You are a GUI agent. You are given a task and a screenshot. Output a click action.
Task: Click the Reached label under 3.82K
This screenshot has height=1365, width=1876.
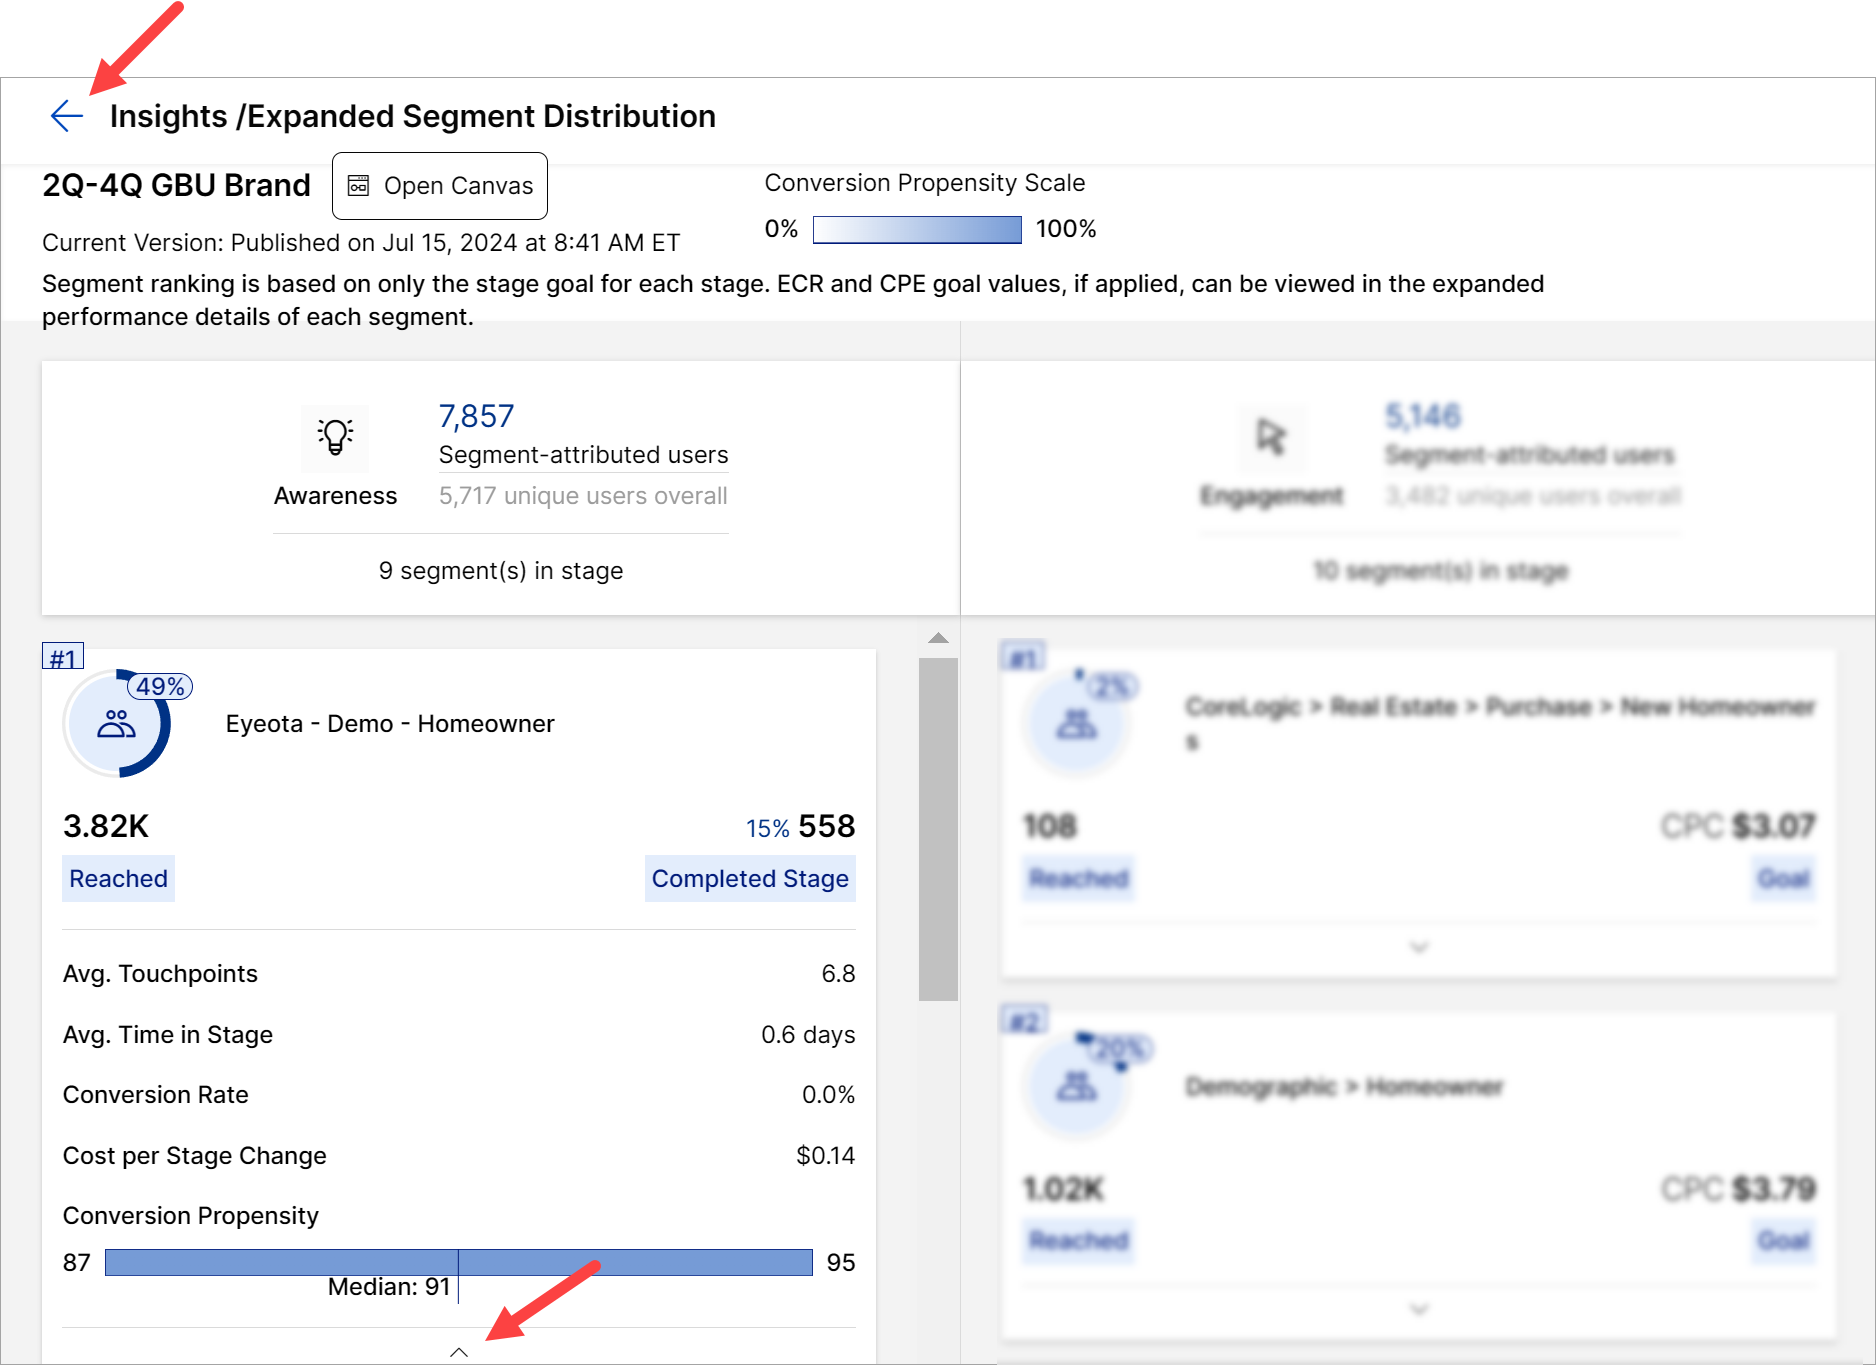[118, 879]
